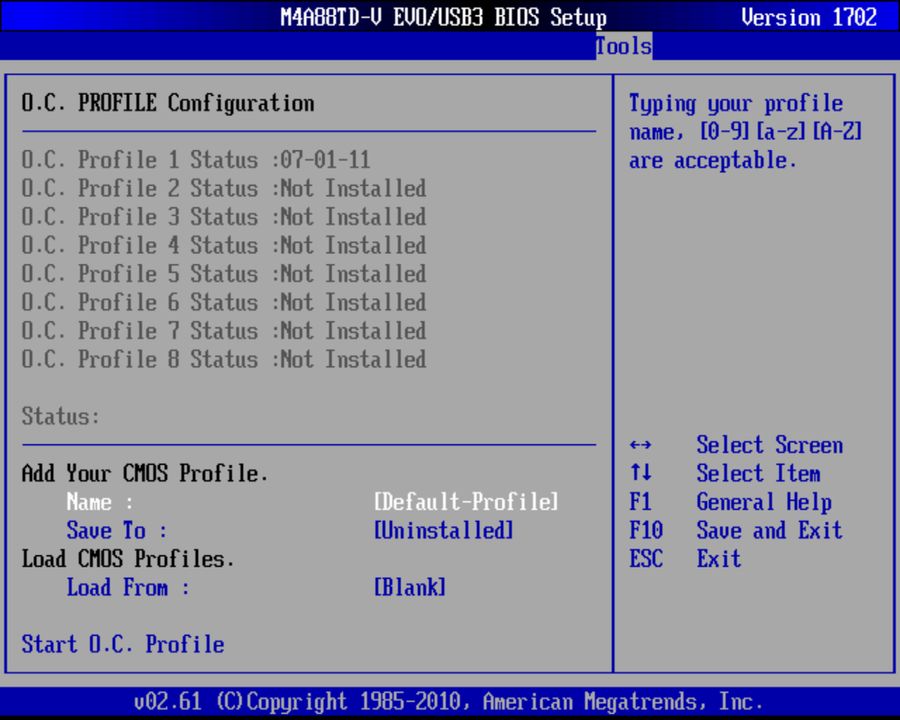The width and height of the screenshot is (900, 720).
Task: Open the Default-Profile name editor
Action: [465, 502]
